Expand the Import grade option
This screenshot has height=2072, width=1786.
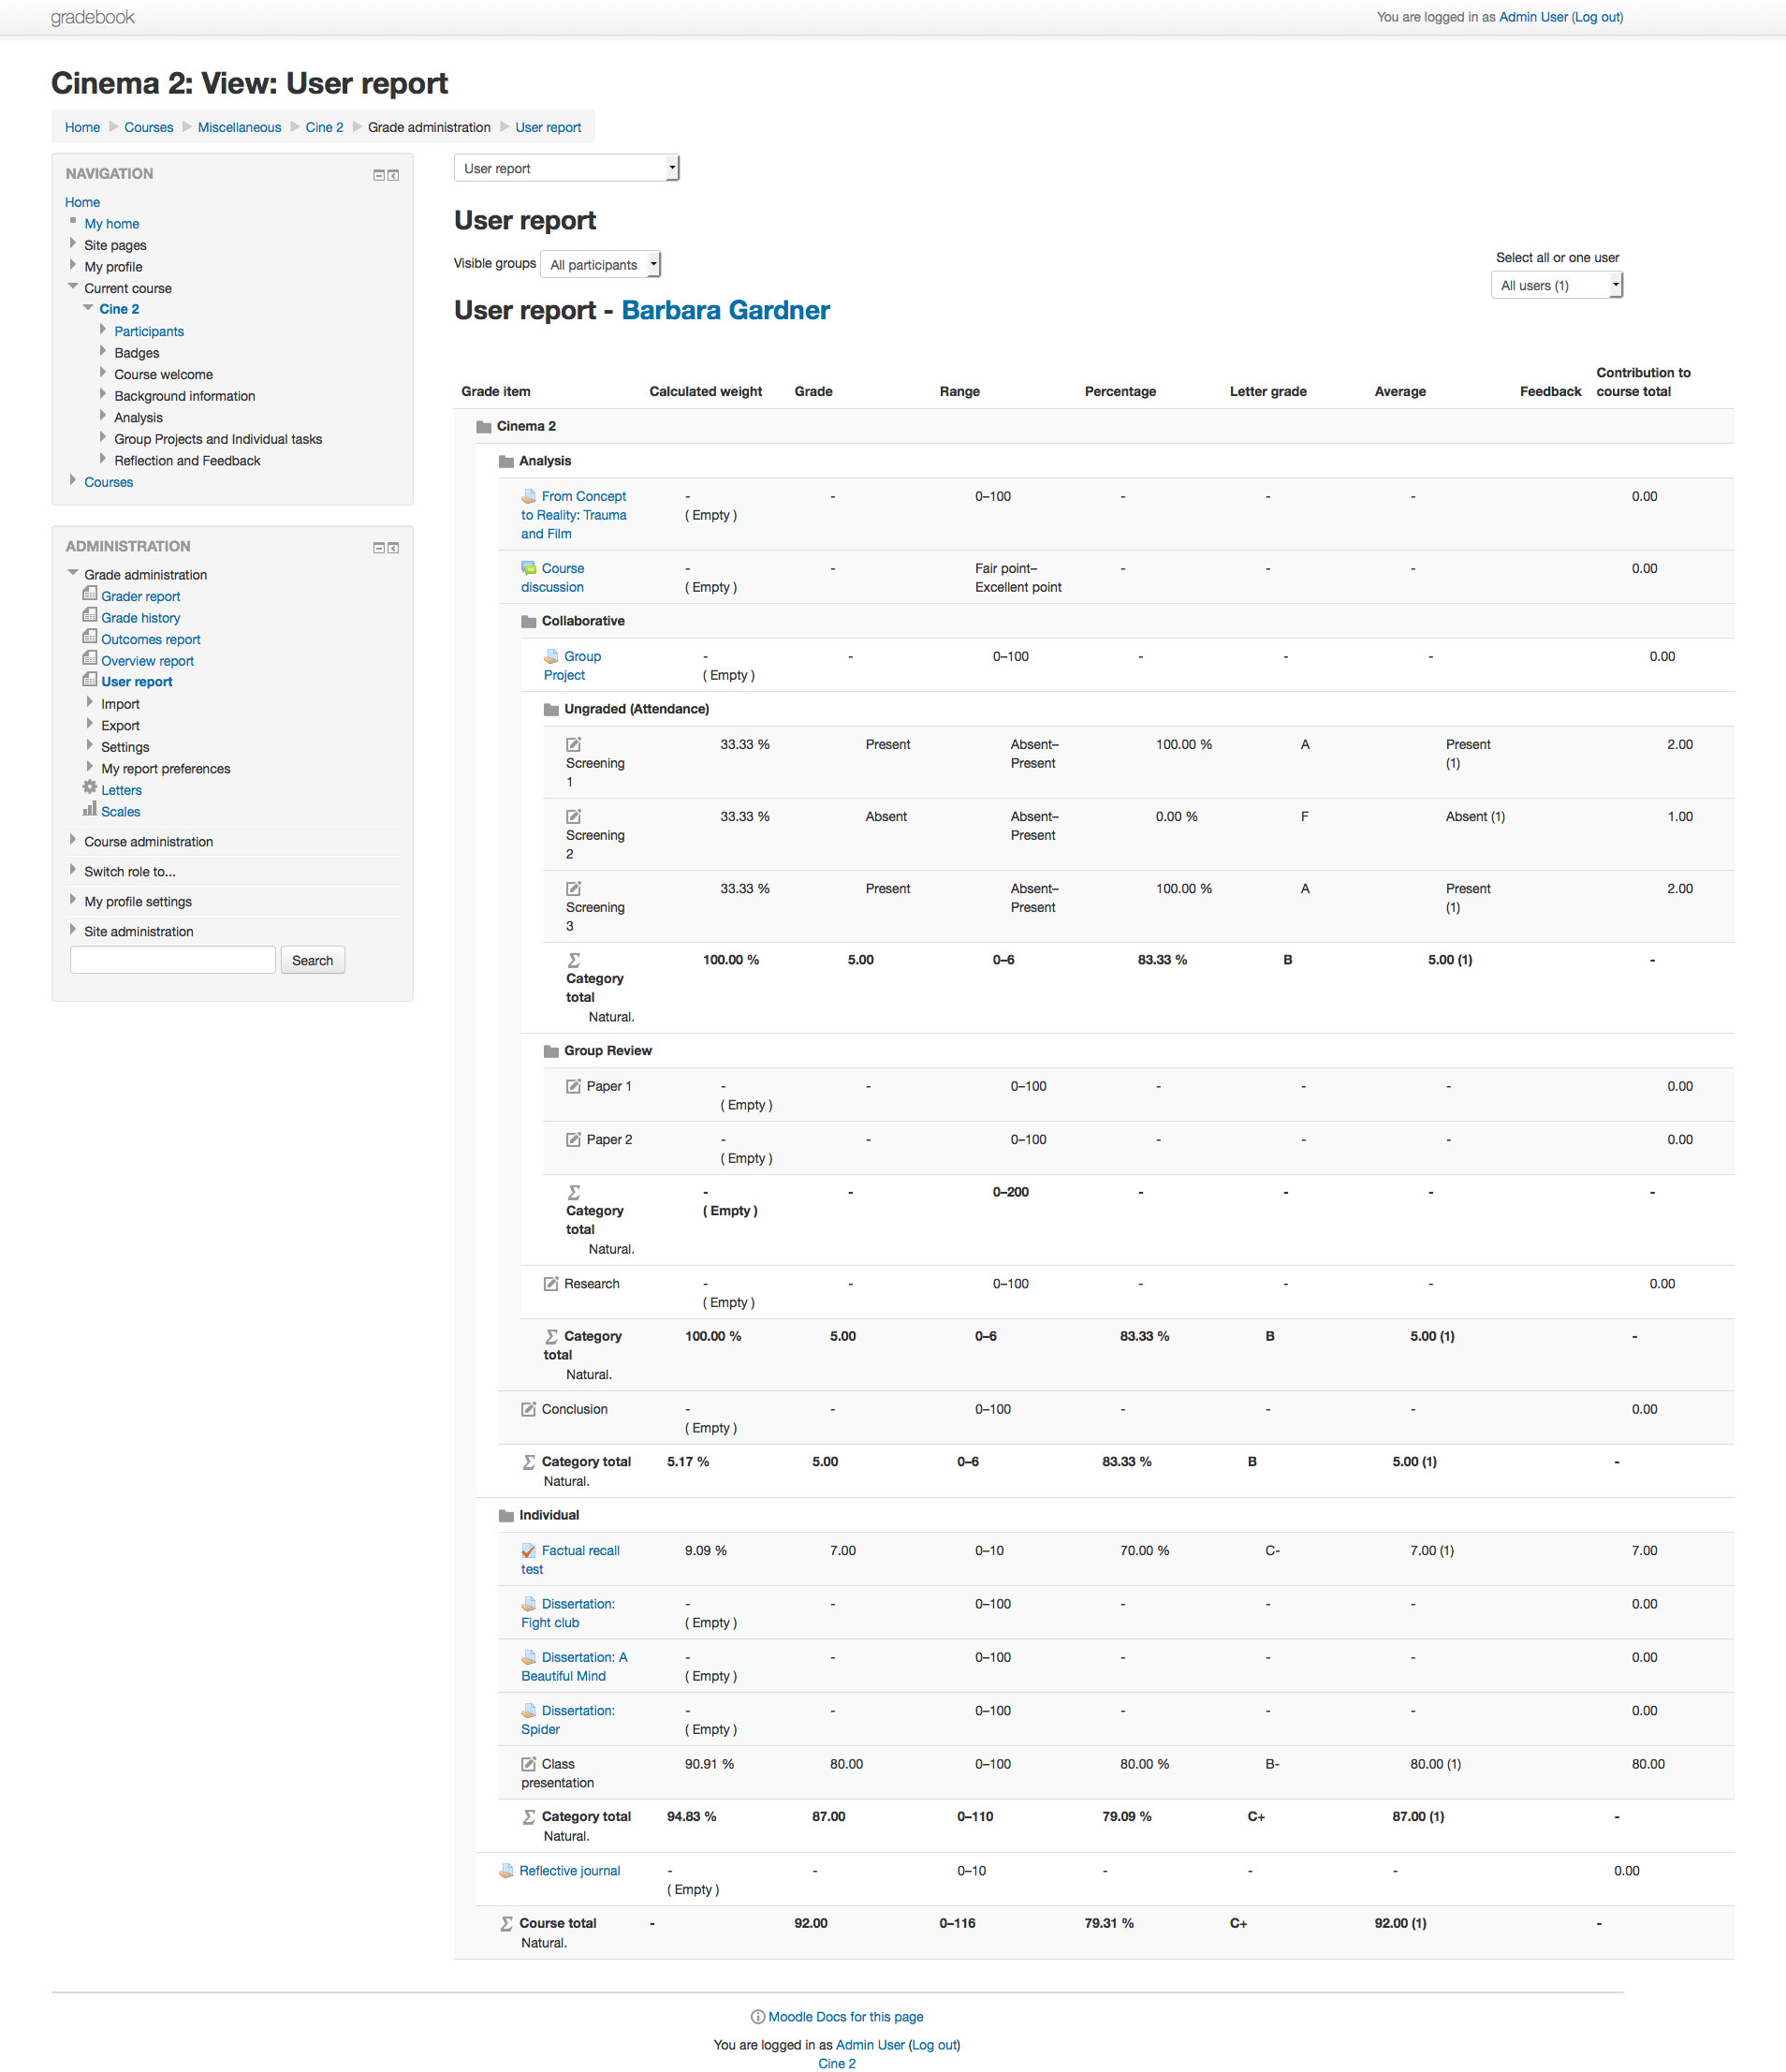pyautogui.click(x=90, y=702)
